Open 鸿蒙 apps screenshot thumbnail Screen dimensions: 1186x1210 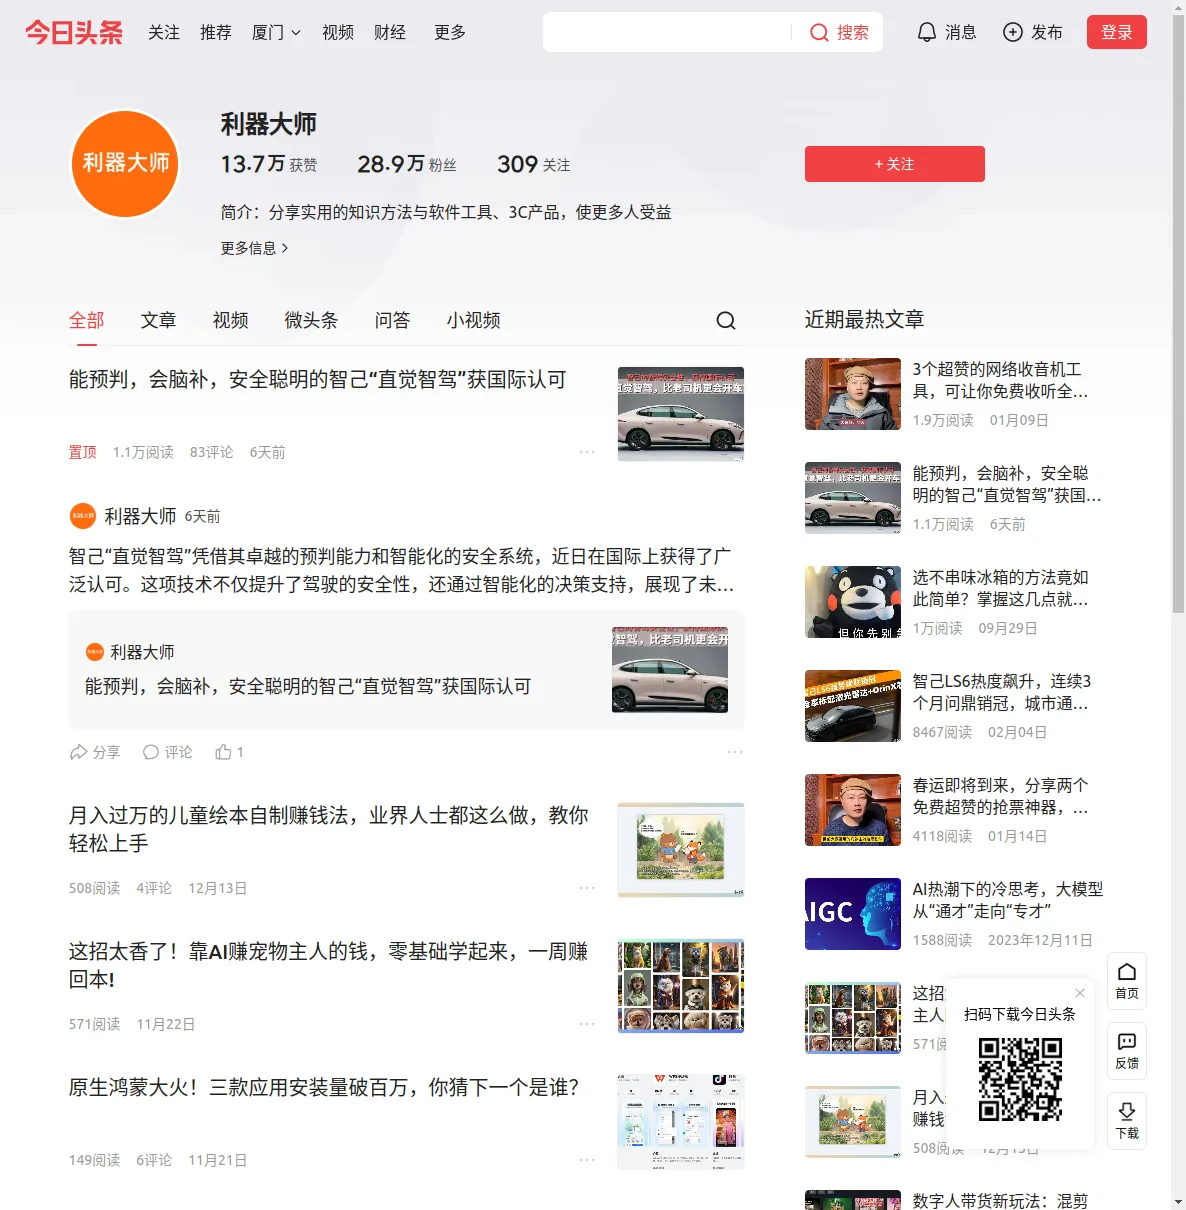click(681, 1122)
